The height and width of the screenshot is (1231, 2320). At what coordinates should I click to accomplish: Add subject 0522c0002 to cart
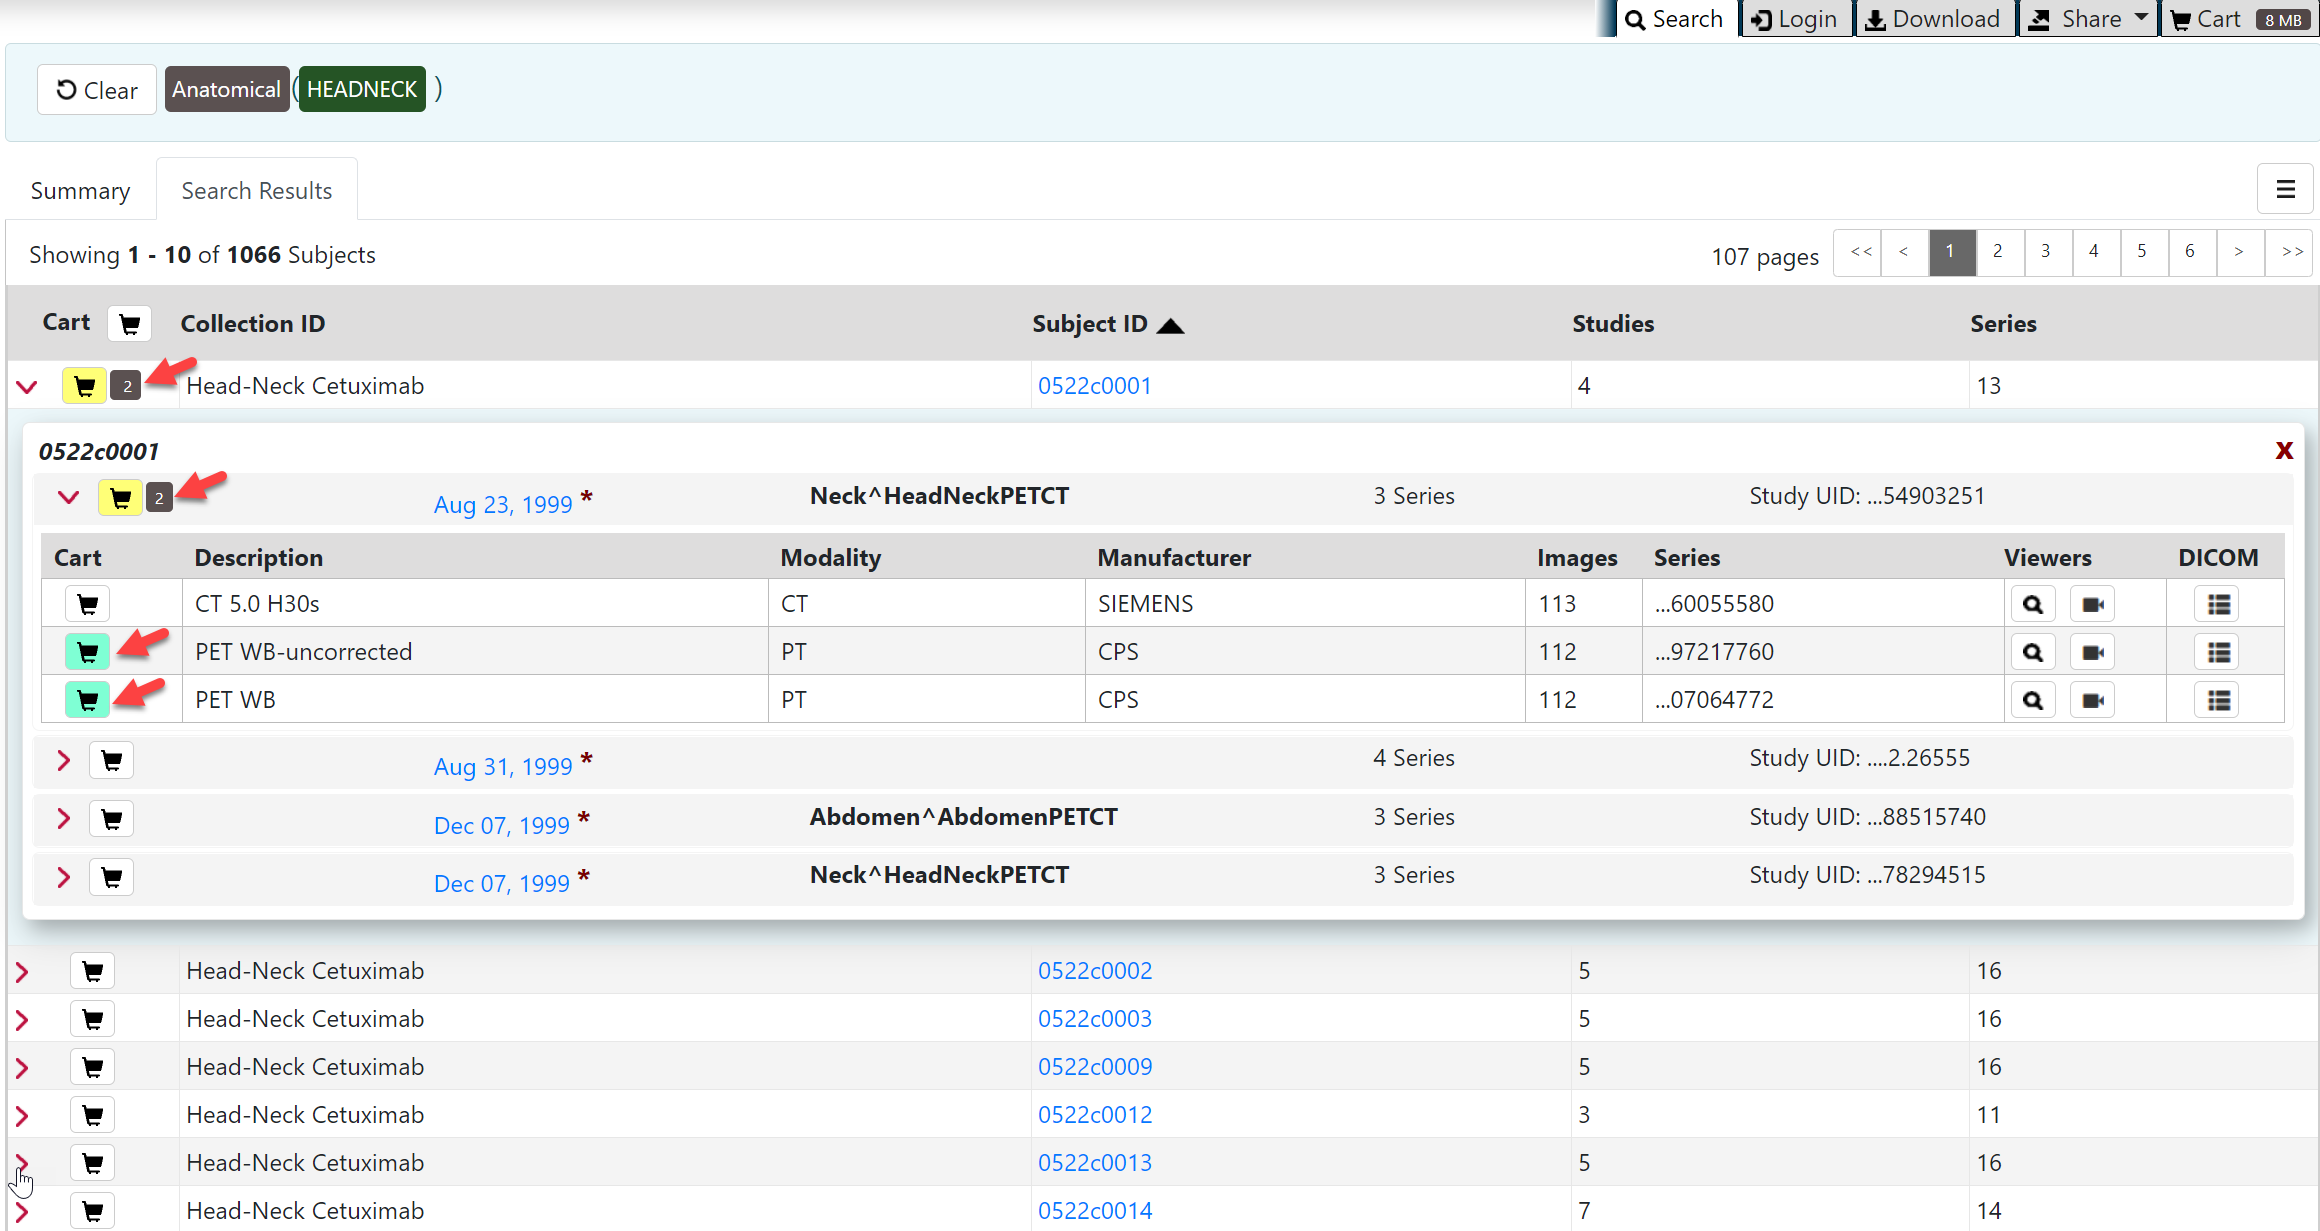[92, 971]
